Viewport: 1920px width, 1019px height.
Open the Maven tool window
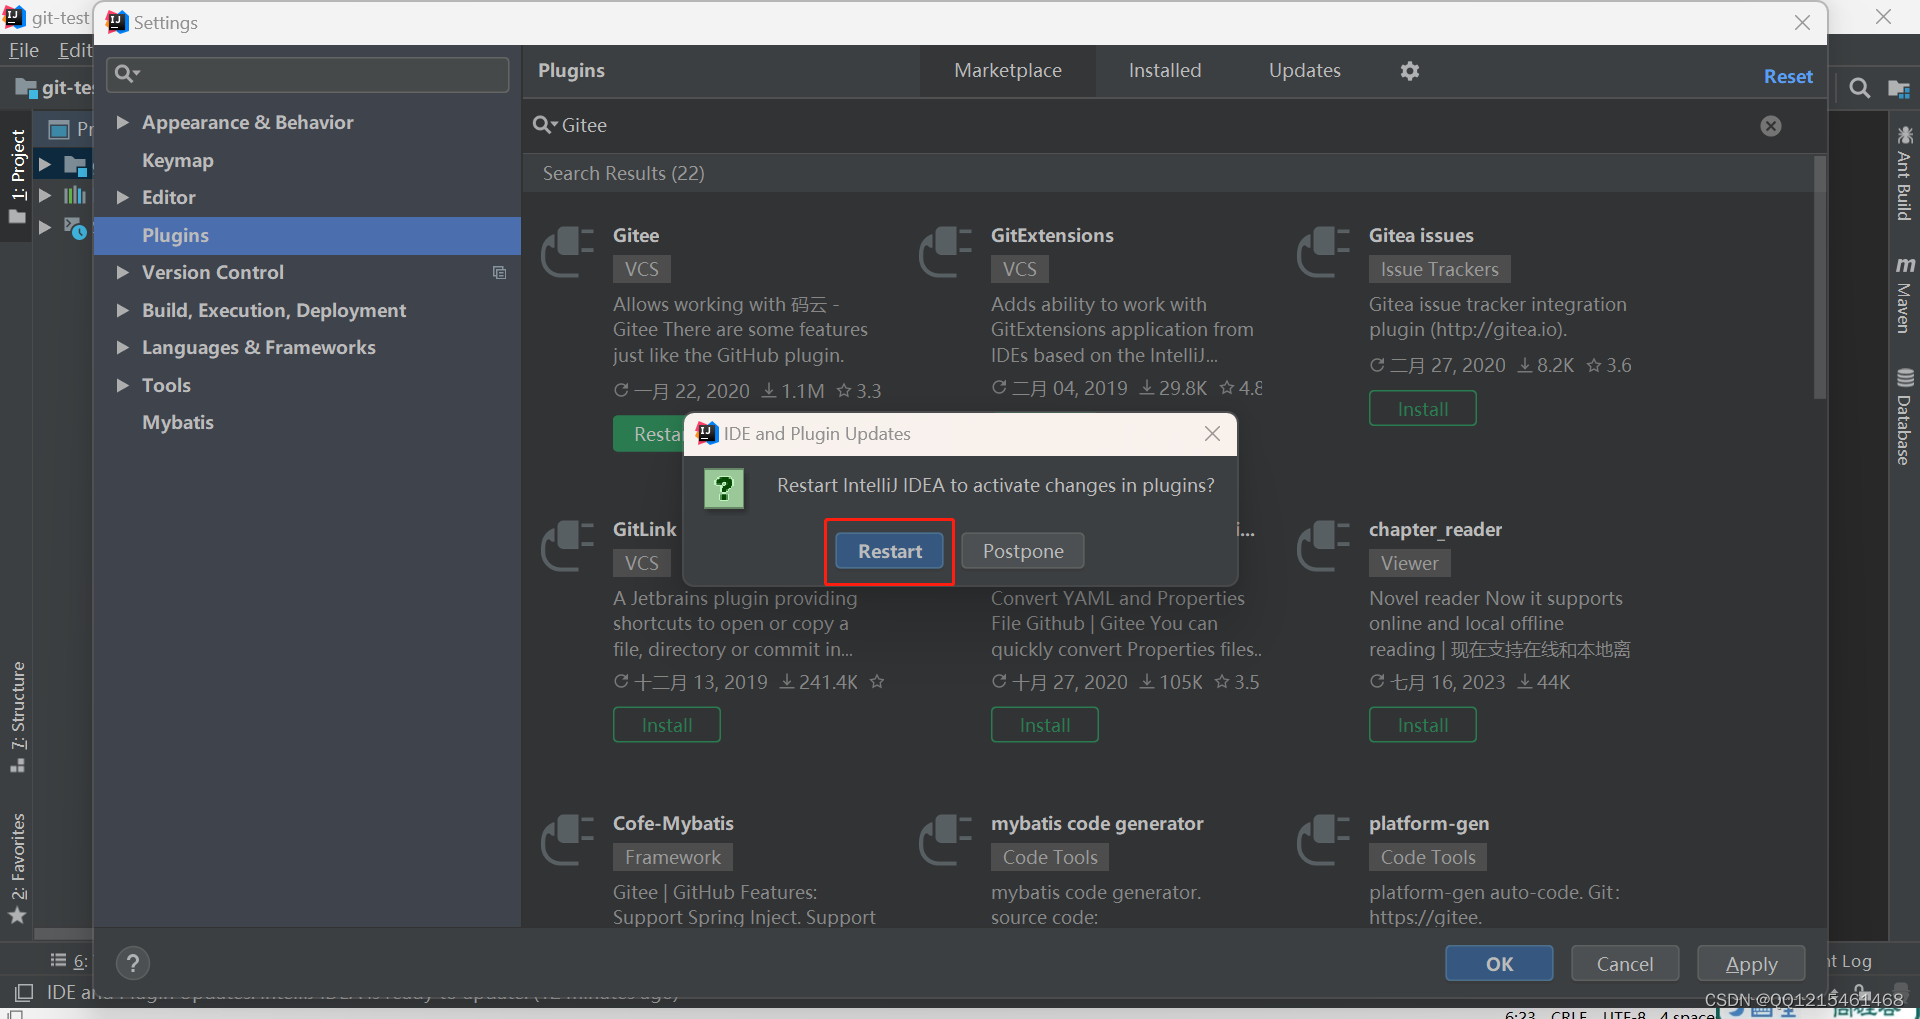coord(1904,295)
